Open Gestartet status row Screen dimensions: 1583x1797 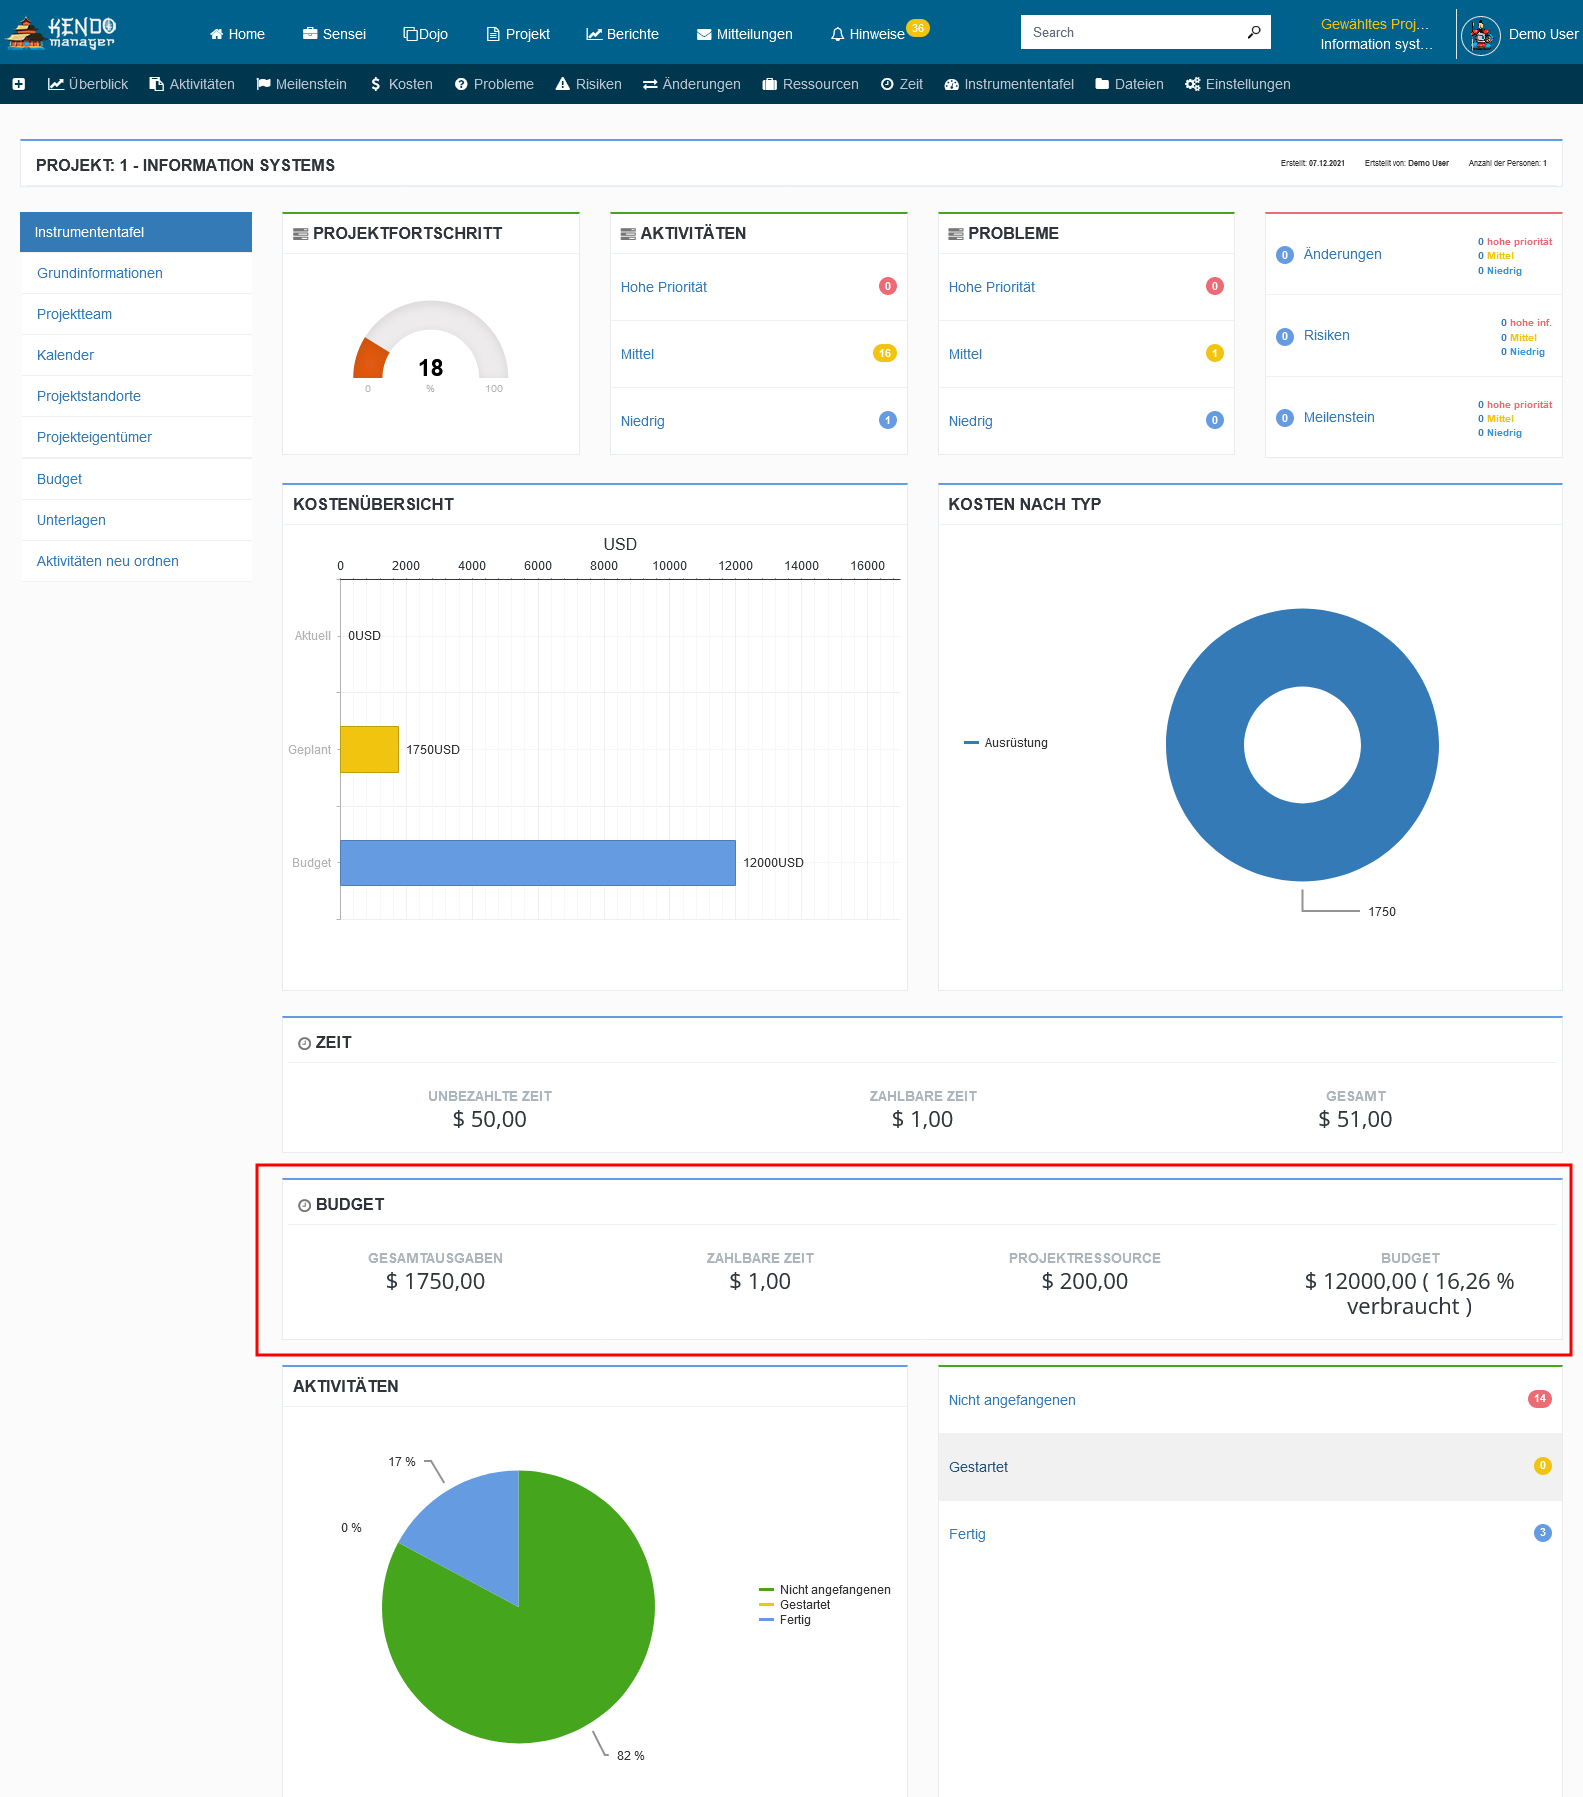[1250, 1467]
